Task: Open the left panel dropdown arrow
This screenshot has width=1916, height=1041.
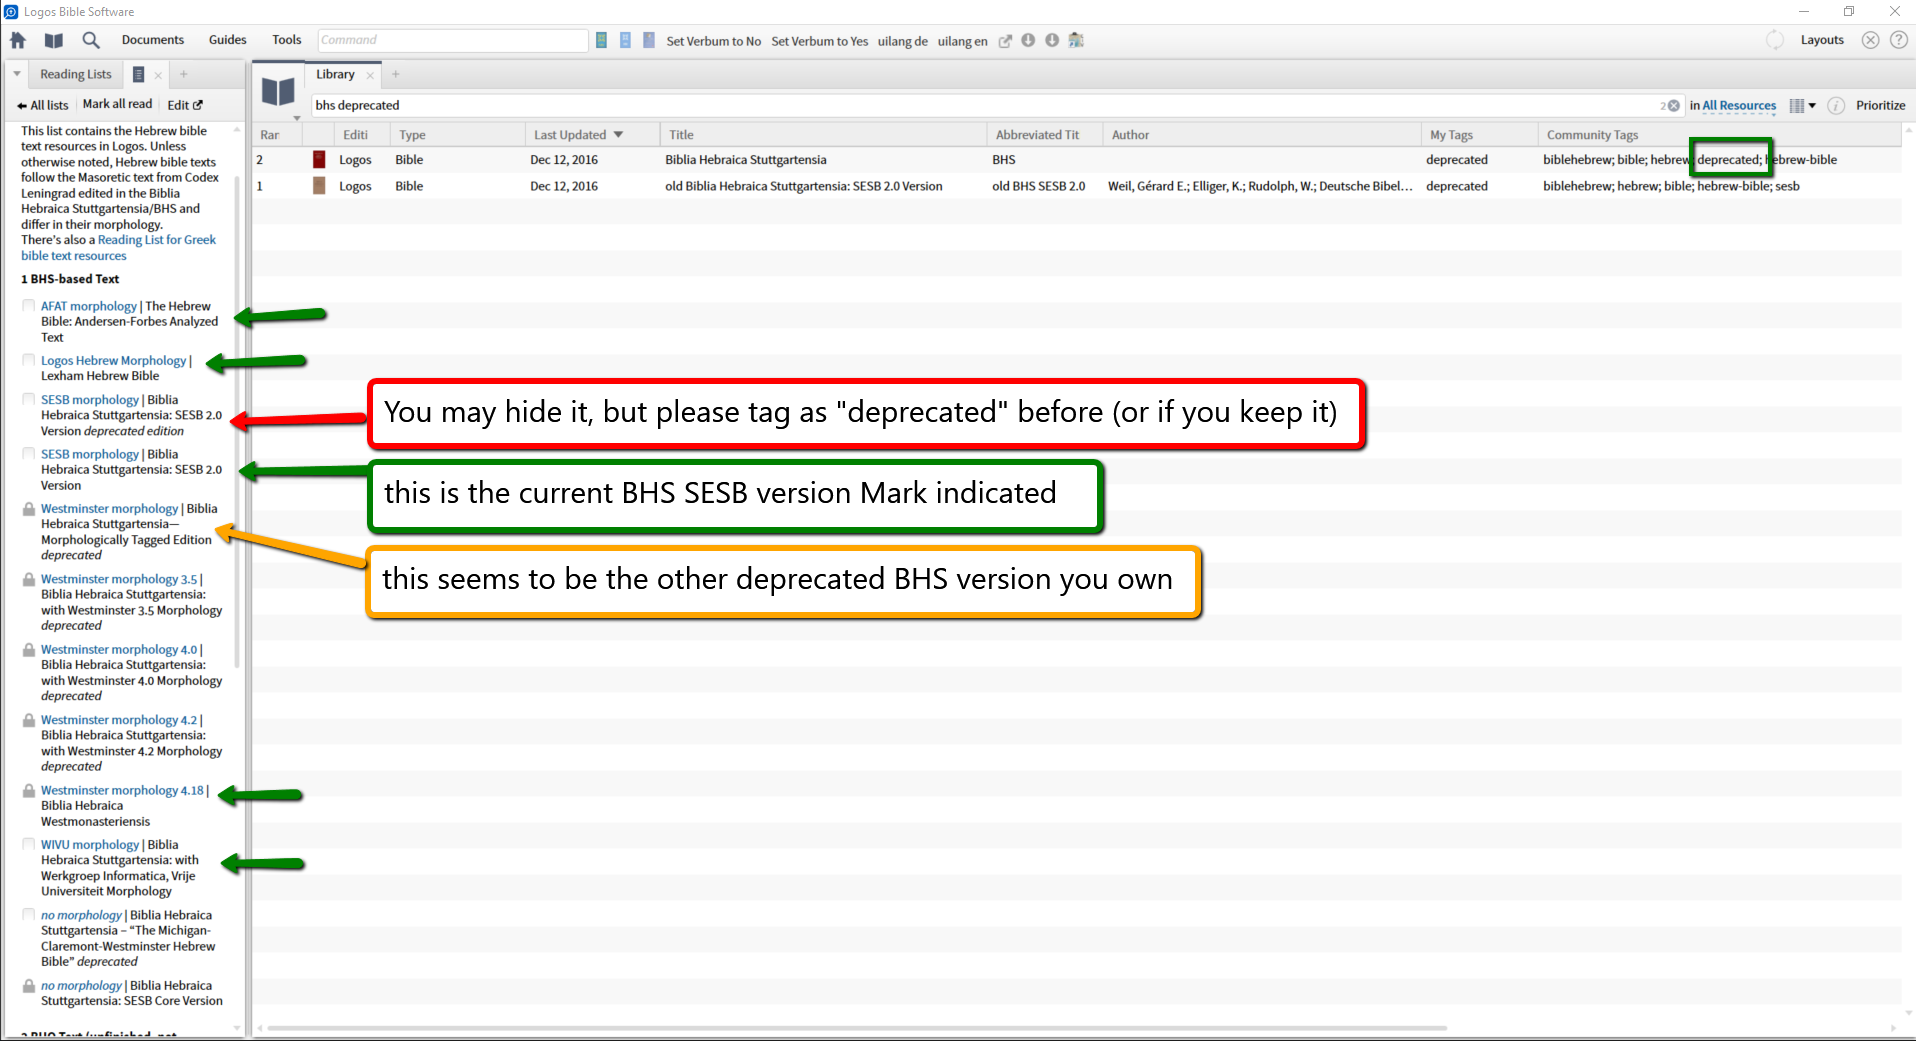Action: pyautogui.click(x=17, y=74)
